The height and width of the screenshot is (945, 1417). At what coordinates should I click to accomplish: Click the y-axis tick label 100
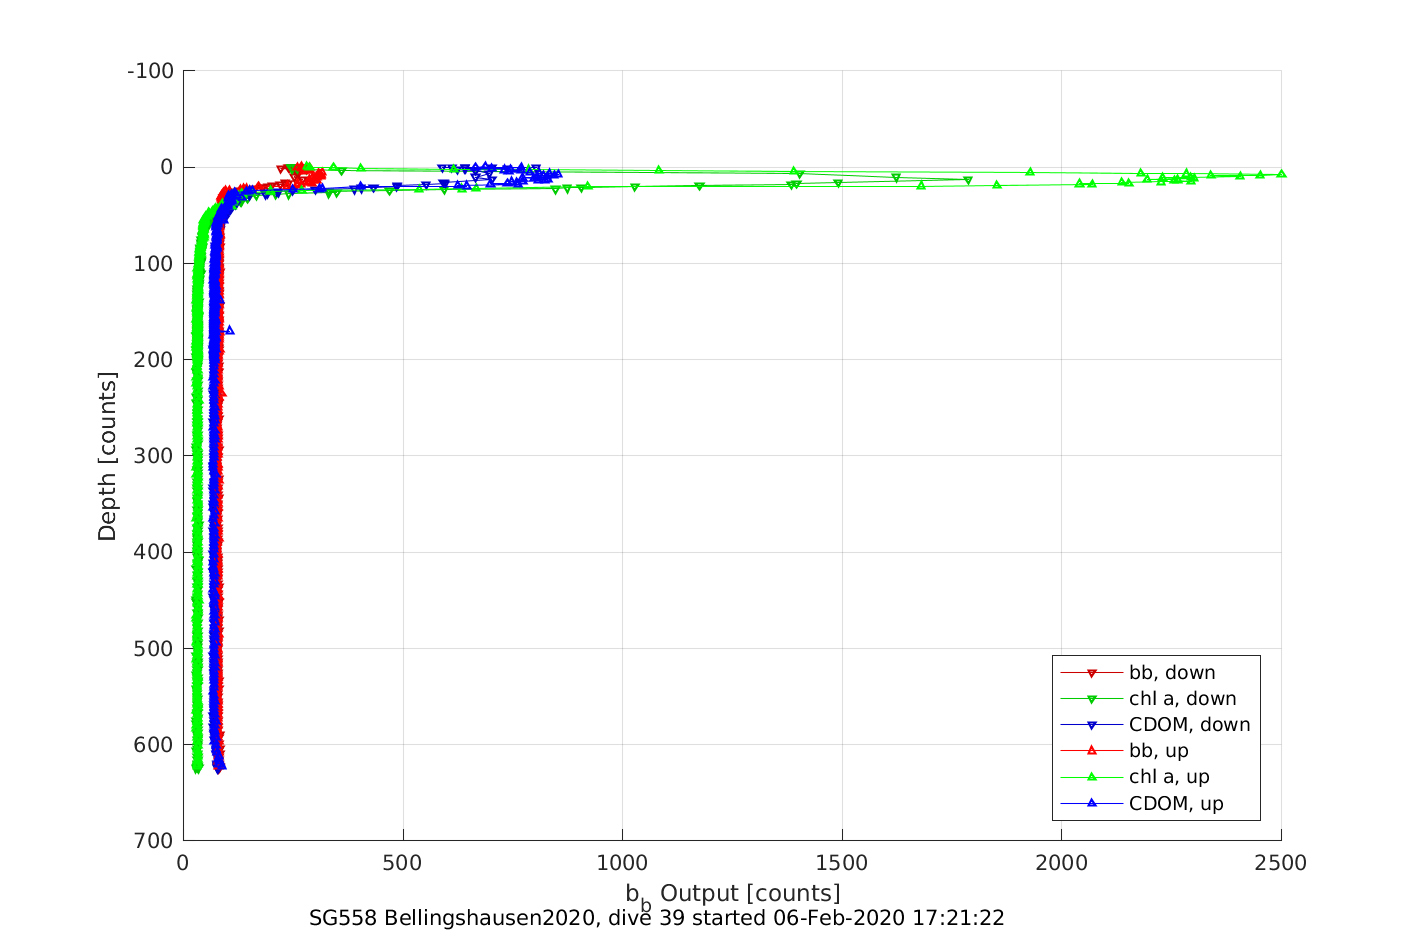156,263
